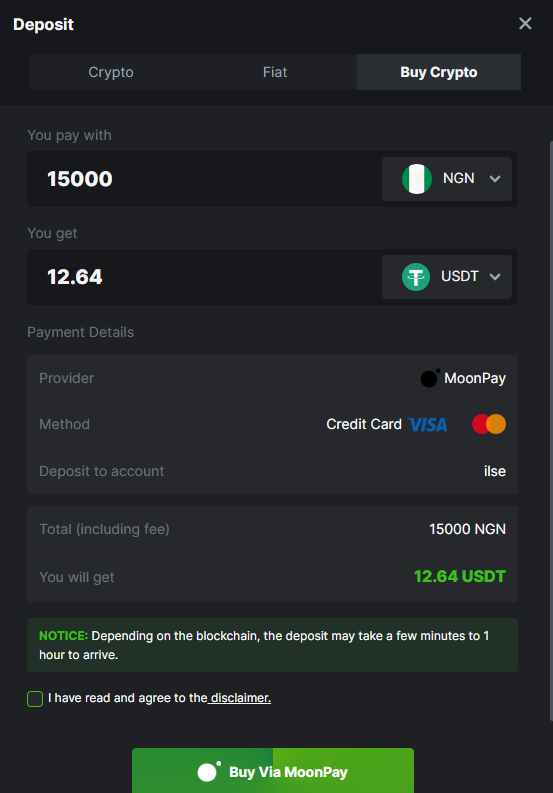553x793 pixels.
Task: Click the 12.64 You get field
Action: [202, 277]
